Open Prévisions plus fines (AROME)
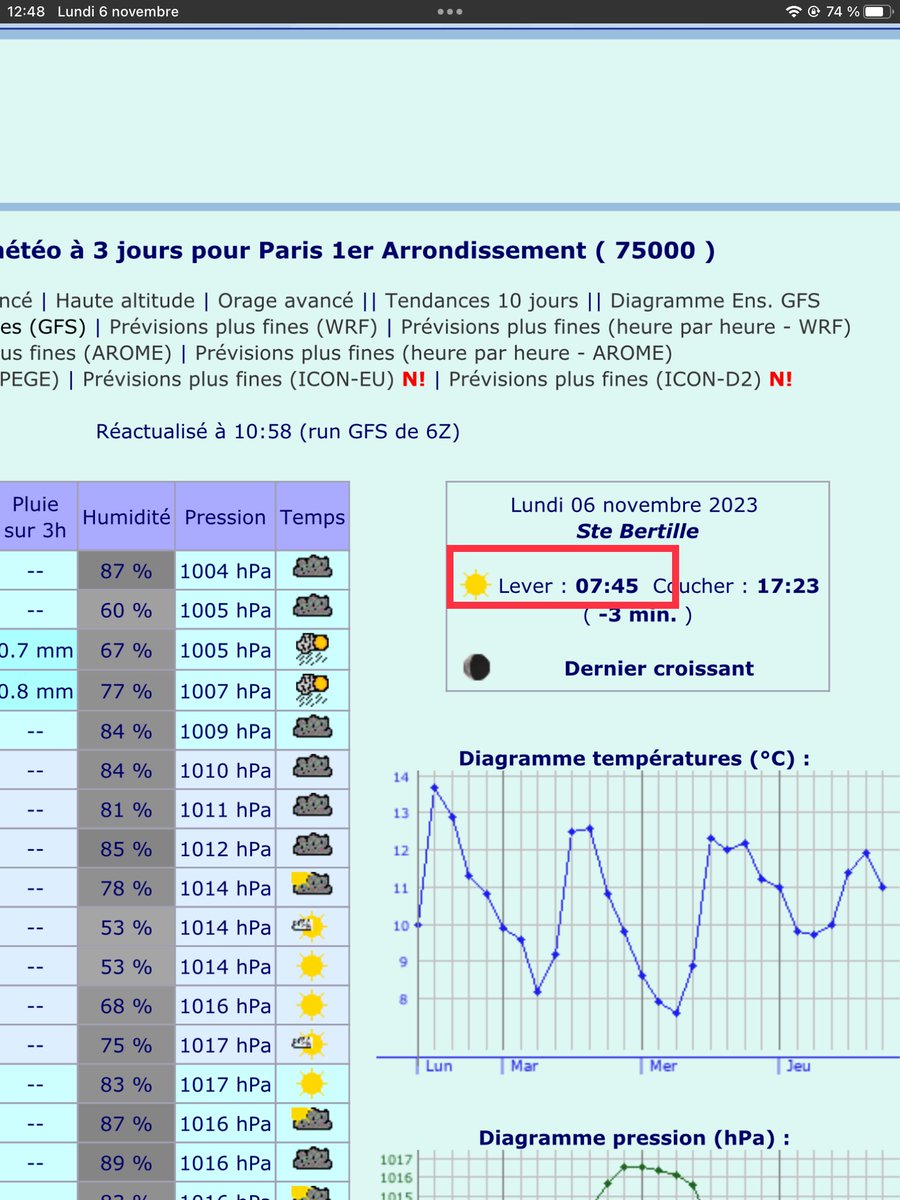 [86, 353]
